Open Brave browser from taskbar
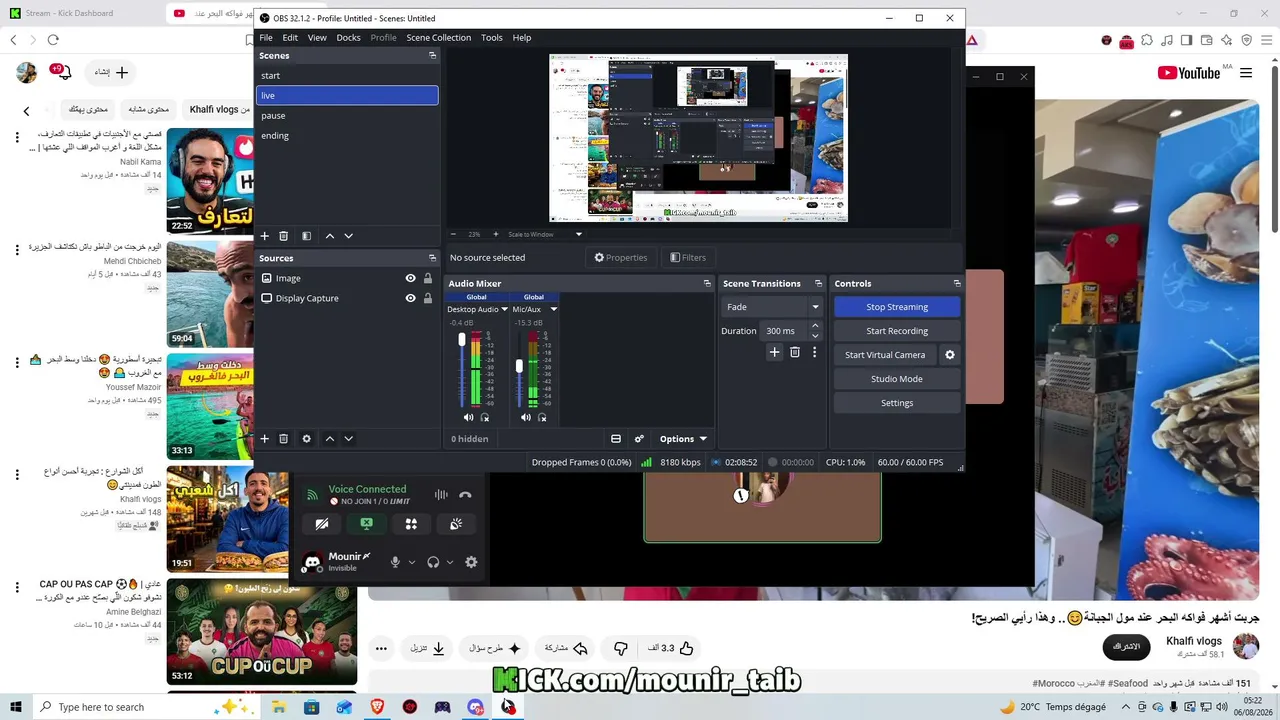The height and width of the screenshot is (720, 1280). click(x=377, y=707)
